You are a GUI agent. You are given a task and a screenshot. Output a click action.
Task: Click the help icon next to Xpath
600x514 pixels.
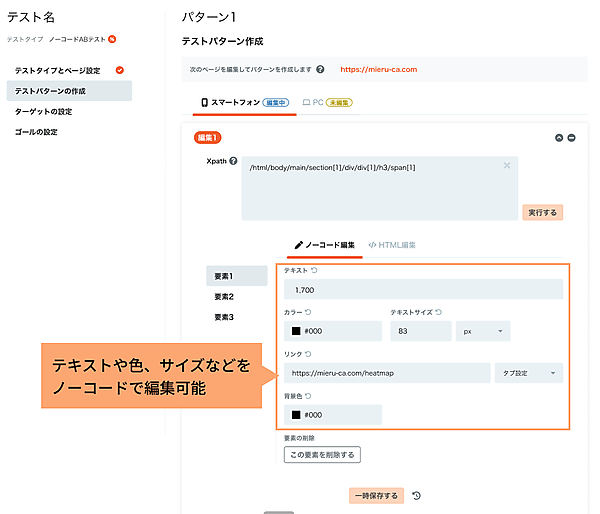pyautogui.click(x=233, y=160)
